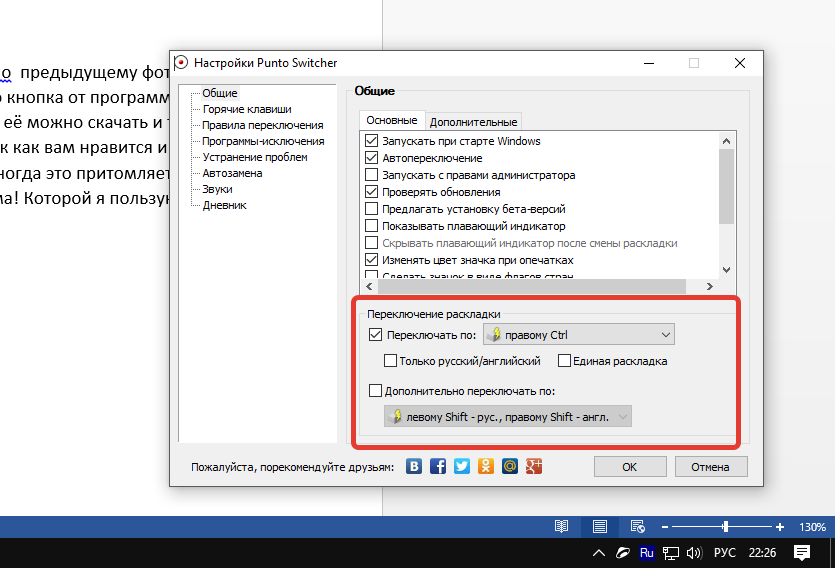
Task: Switch to Web Layout view icon
Action: point(637,526)
